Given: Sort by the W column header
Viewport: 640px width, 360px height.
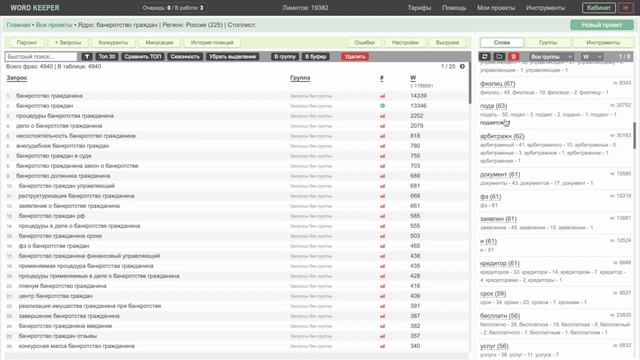Looking at the screenshot, I should click(x=413, y=78).
